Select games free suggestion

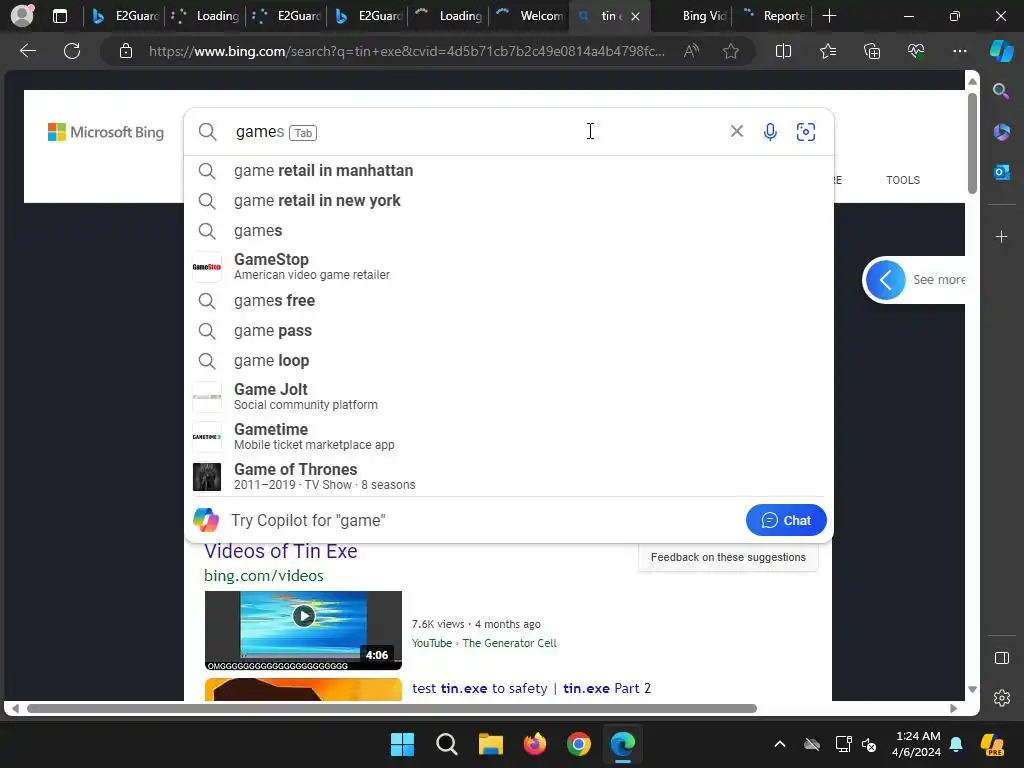[509, 300]
